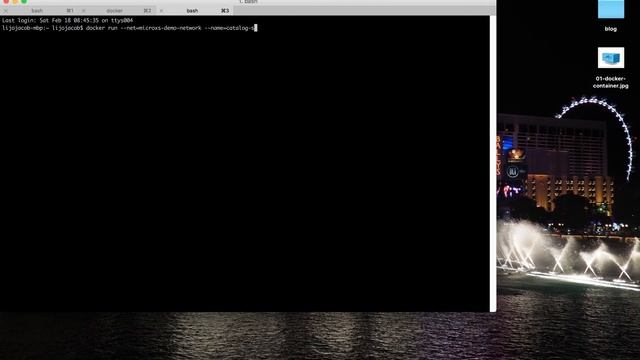Click the green zoom window button
Viewport: 640px width, 360px height.
click(24, 2)
